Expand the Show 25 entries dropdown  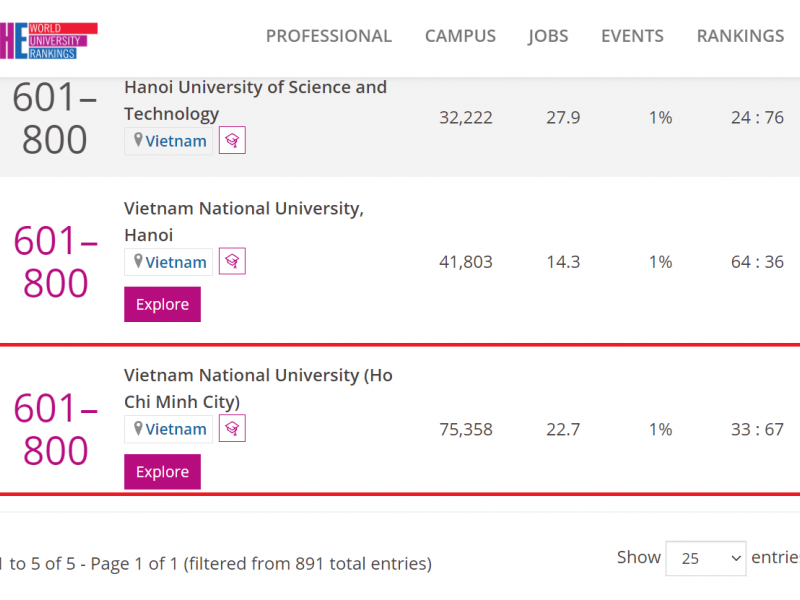pos(705,558)
